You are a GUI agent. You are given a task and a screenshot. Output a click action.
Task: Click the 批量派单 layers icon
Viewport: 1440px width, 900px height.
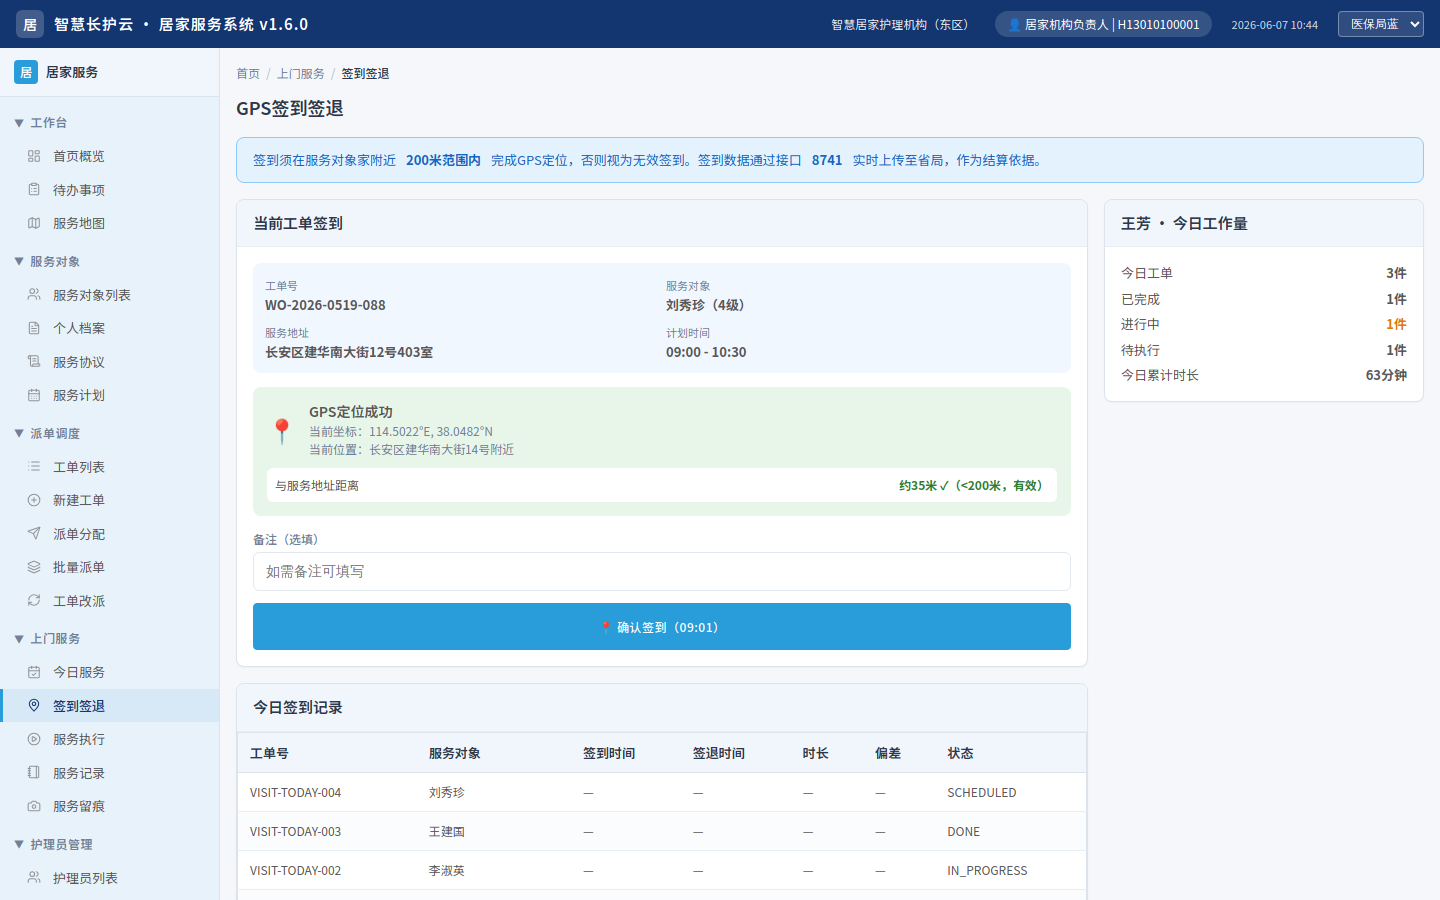pos(34,567)
